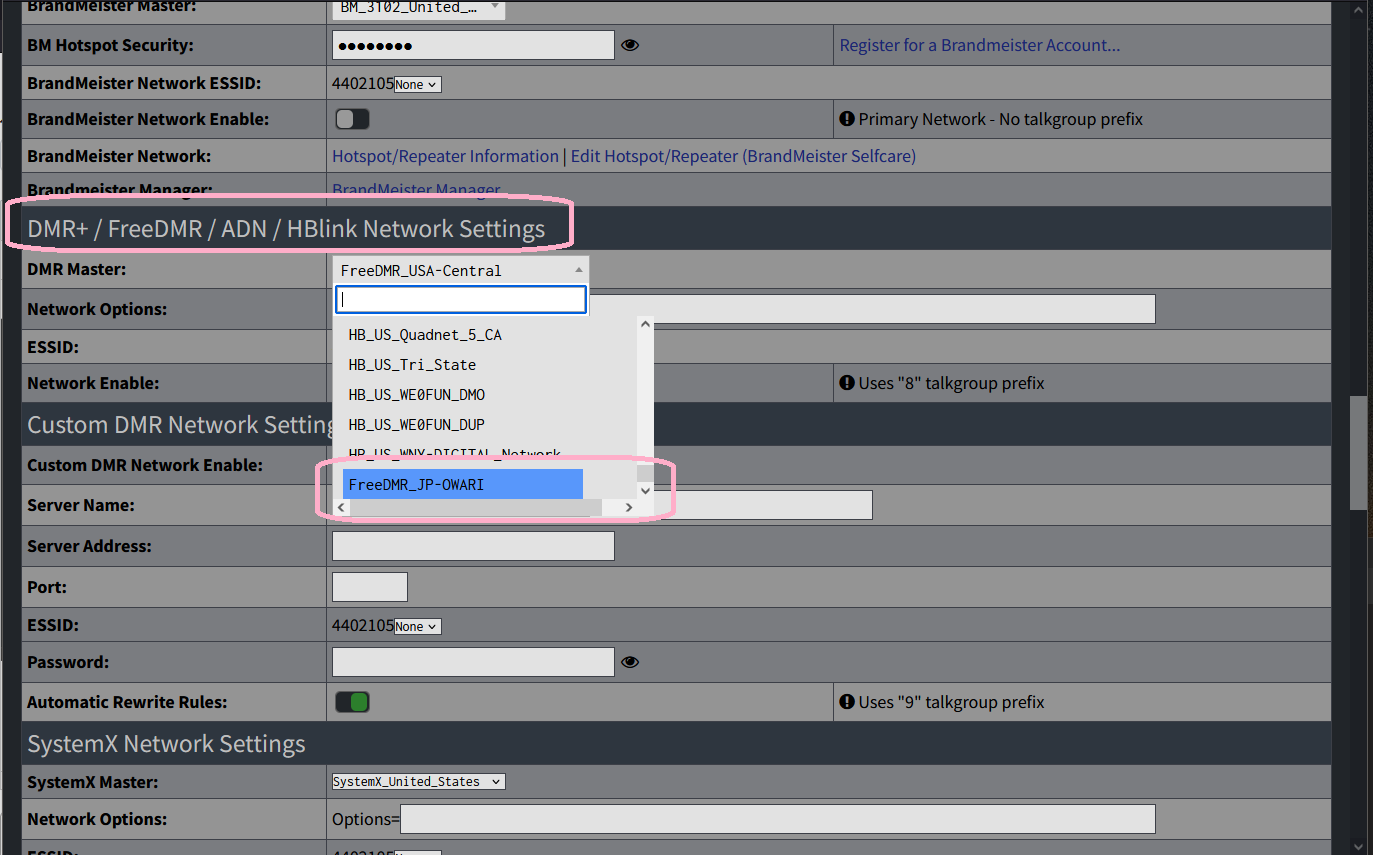Open Edit Hotspot/Repeater (BrandMeister Selfcare) link
The image size is (1373, 855).
point(743,156)
